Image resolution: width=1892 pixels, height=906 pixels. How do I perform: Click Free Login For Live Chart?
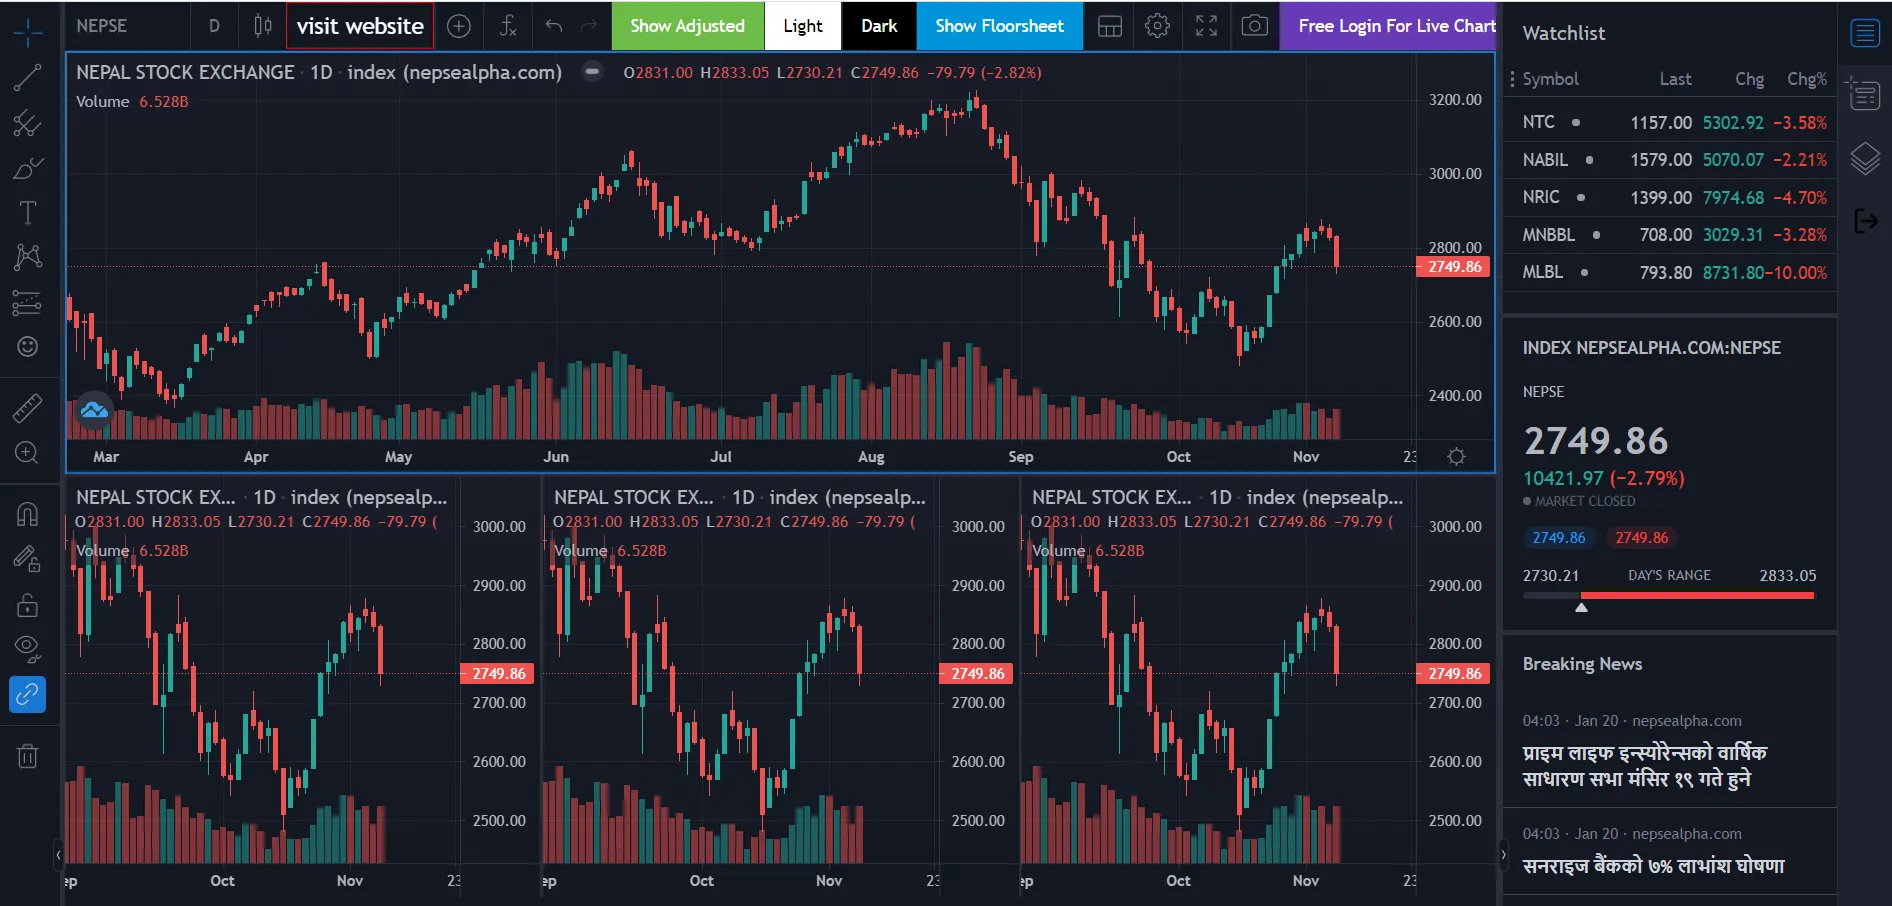pyautogui.click(x=1396, y=26)
